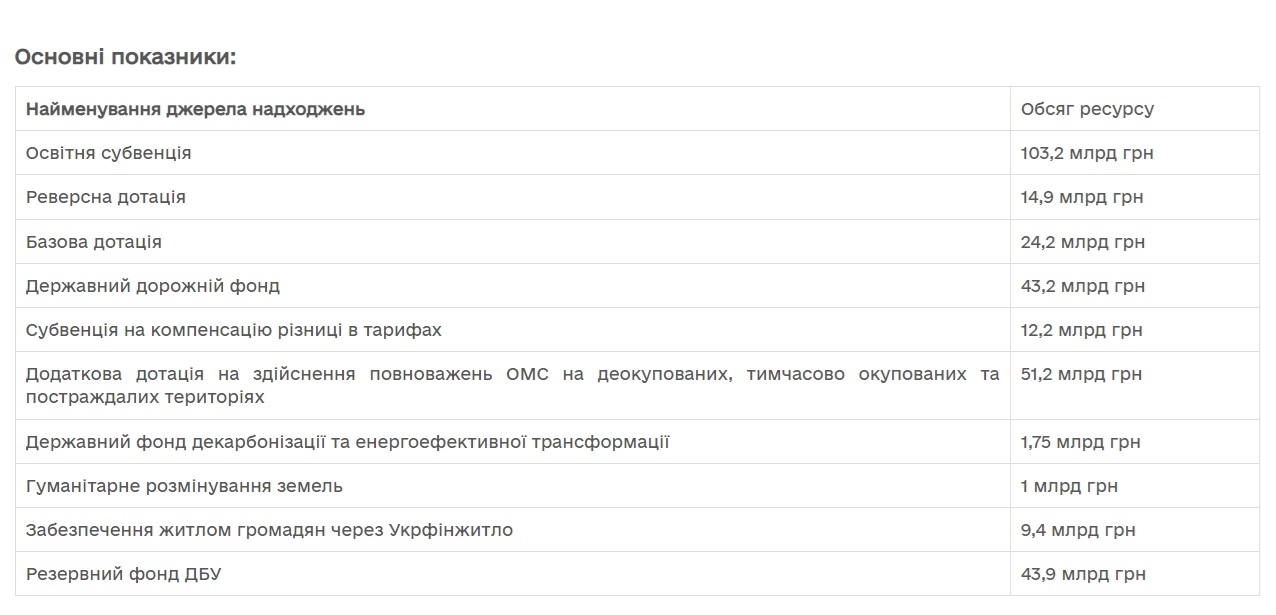Click the 'Основні показники:' heading
The image size is (1276, 615).
pyautogui.click(x=125, y=57)
